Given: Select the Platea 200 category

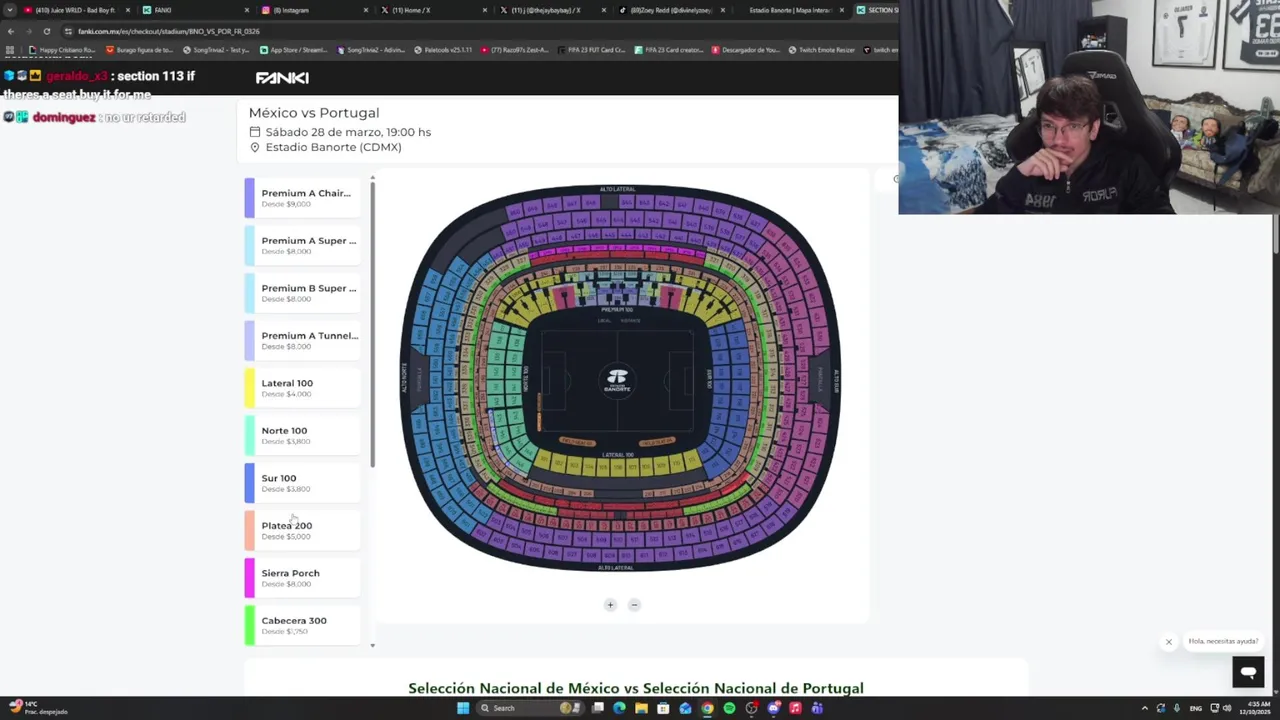Looking at the screenshot, I should pyautogui.click(x=302, y=530).
